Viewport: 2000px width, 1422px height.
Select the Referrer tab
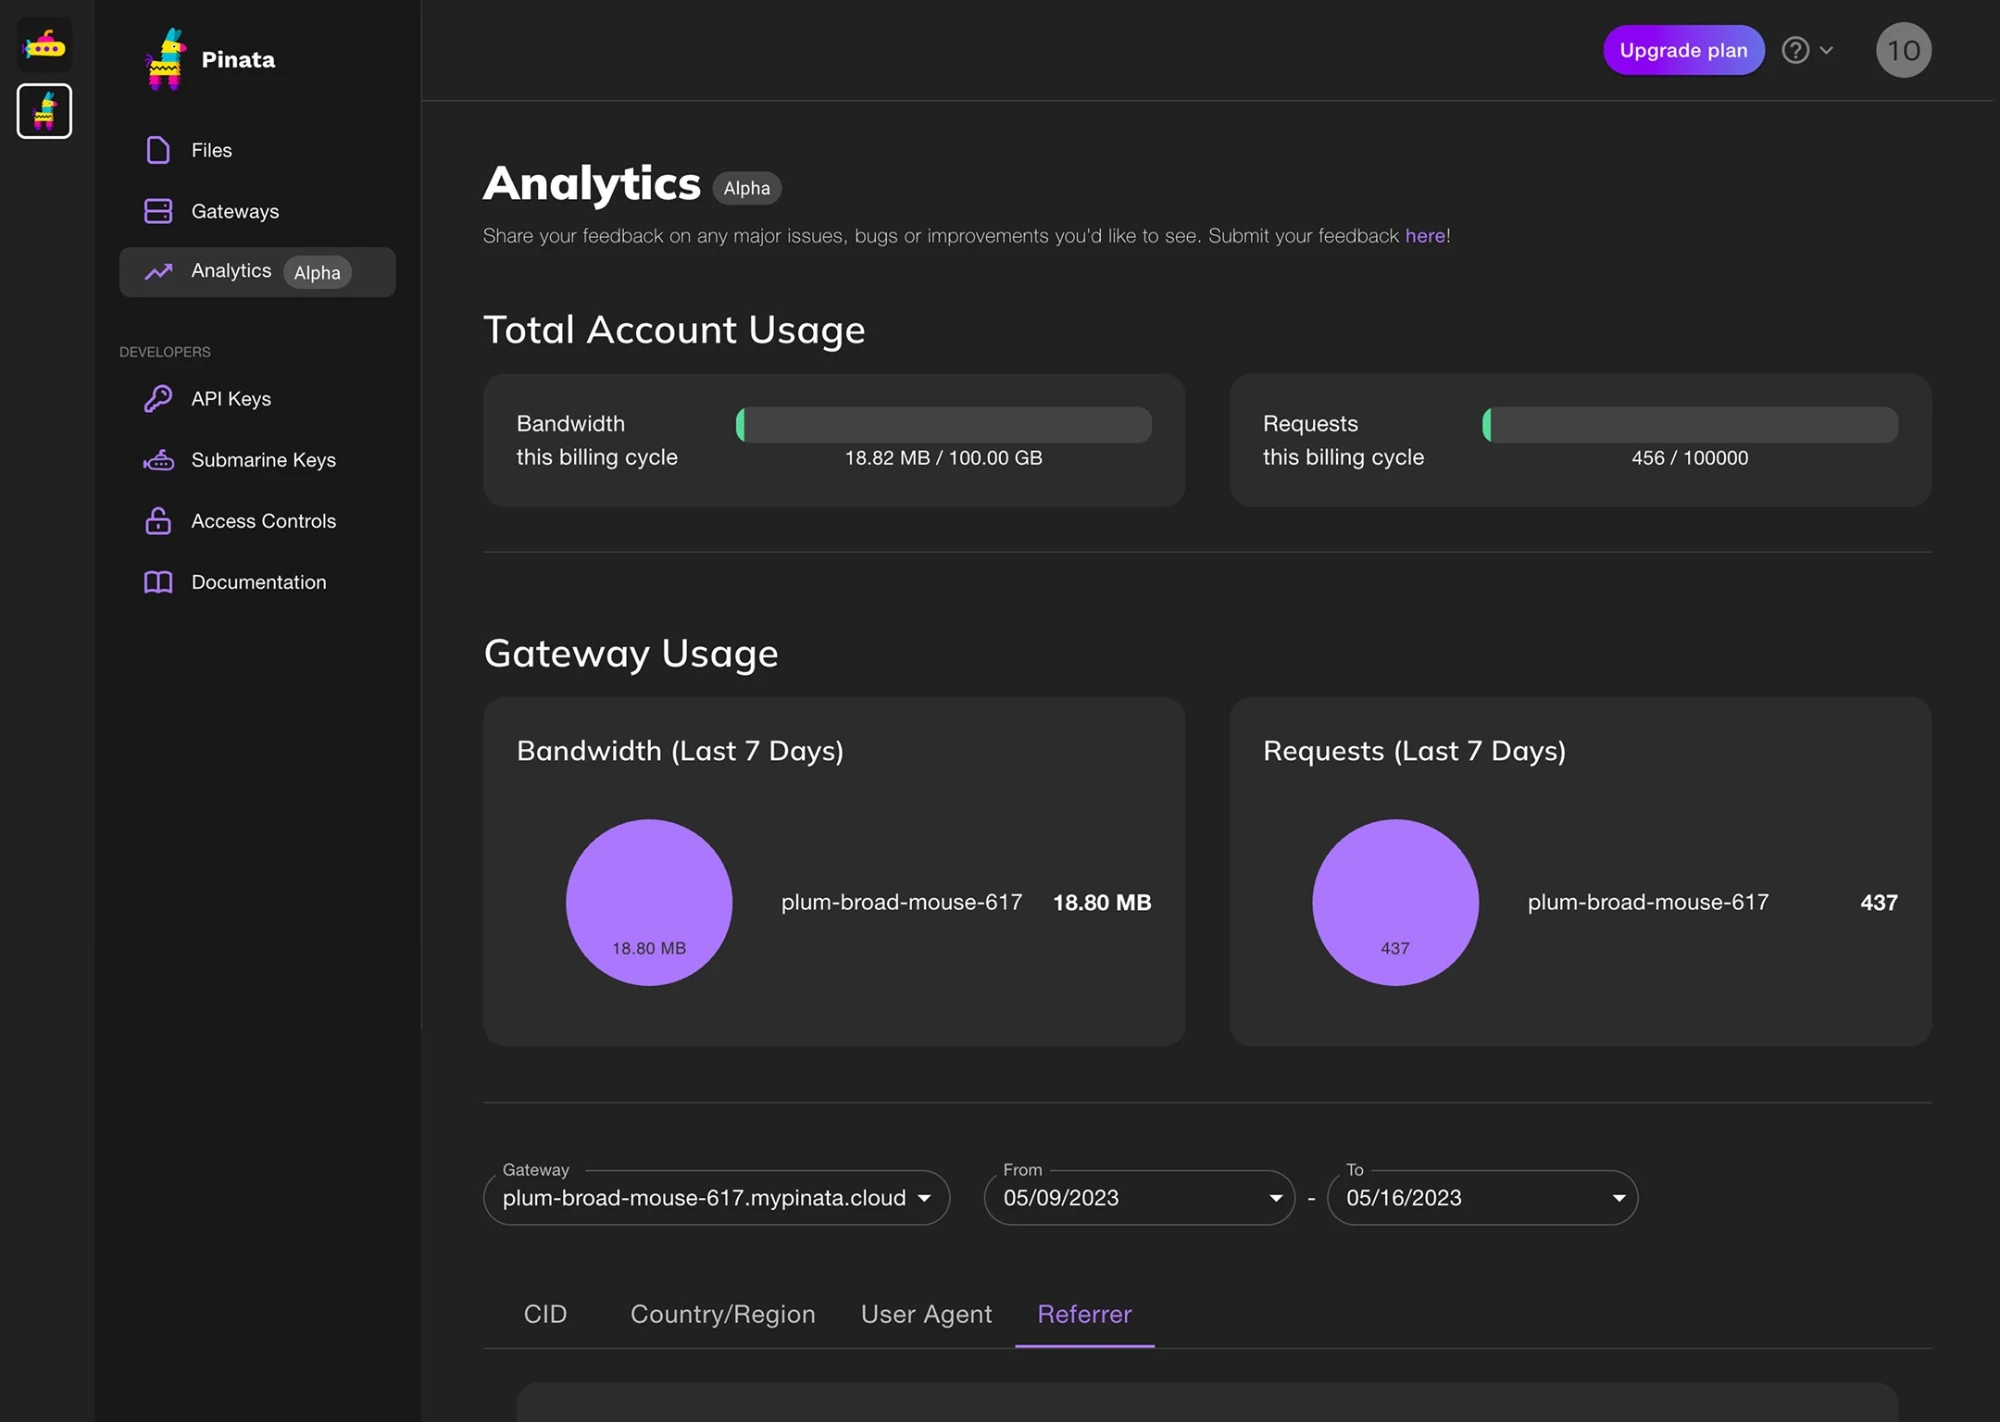pyautogui.click(x=1085, y=1314)
